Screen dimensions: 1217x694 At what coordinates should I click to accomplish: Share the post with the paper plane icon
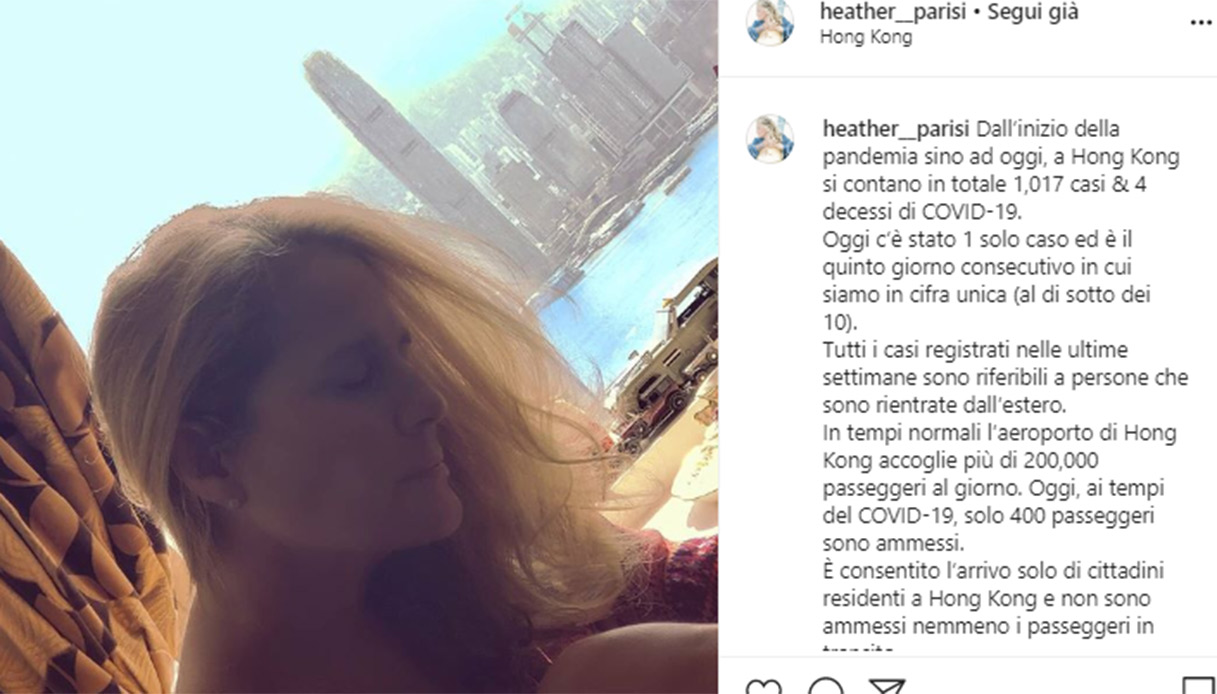click(x=886, y=687)
